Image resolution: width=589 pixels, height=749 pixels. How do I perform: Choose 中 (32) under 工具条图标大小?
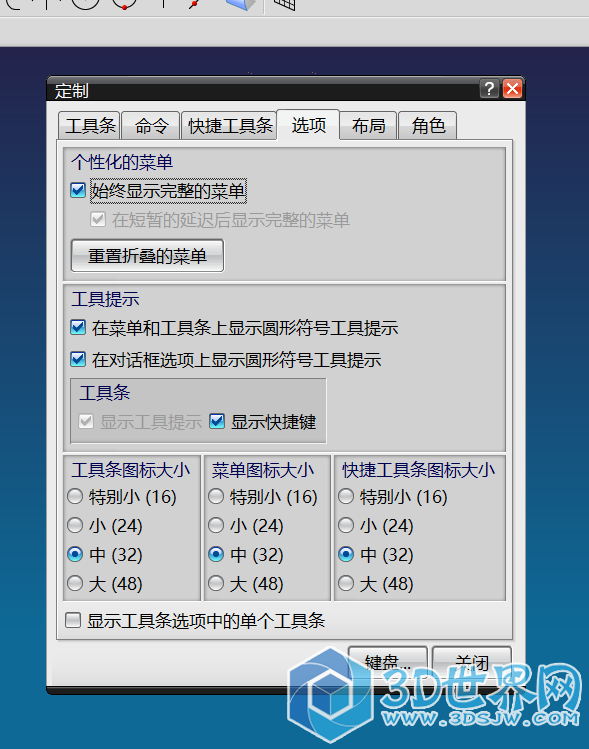pos(75,555)
